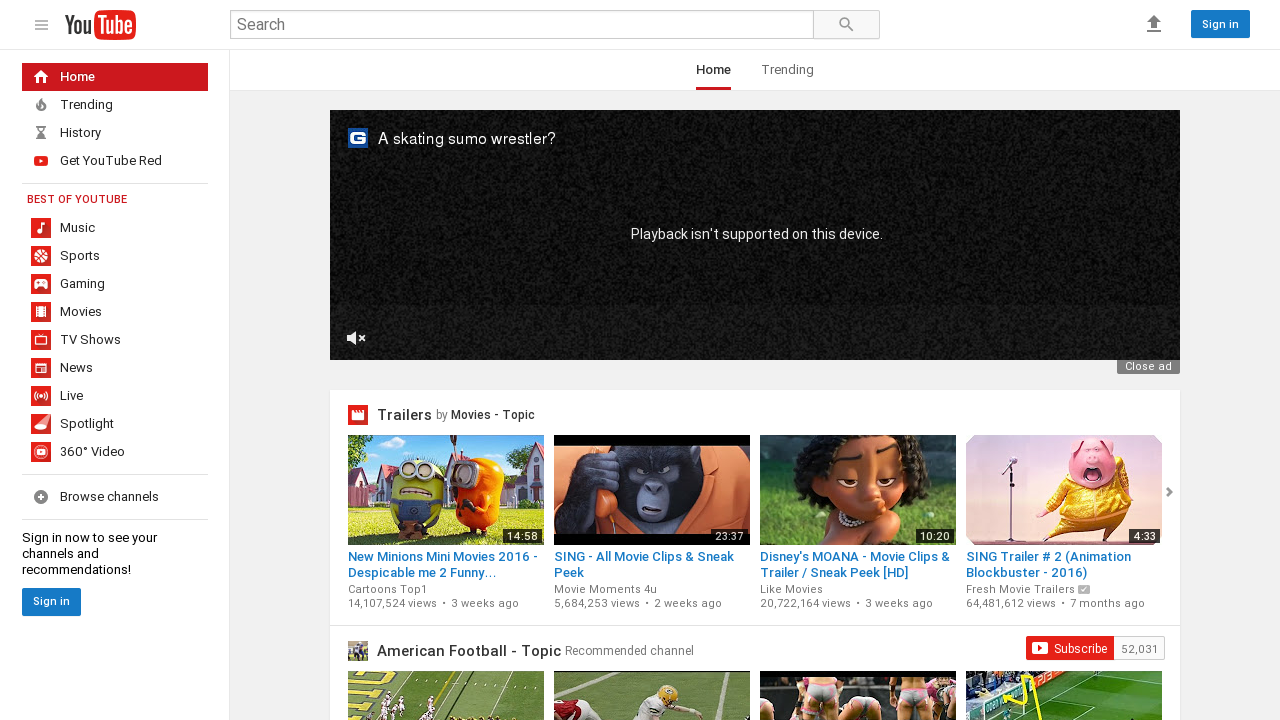The width and height of the screenshot is (1280, 720).
Task: Play the Minions video thumbnail
Action: [446, 490]
